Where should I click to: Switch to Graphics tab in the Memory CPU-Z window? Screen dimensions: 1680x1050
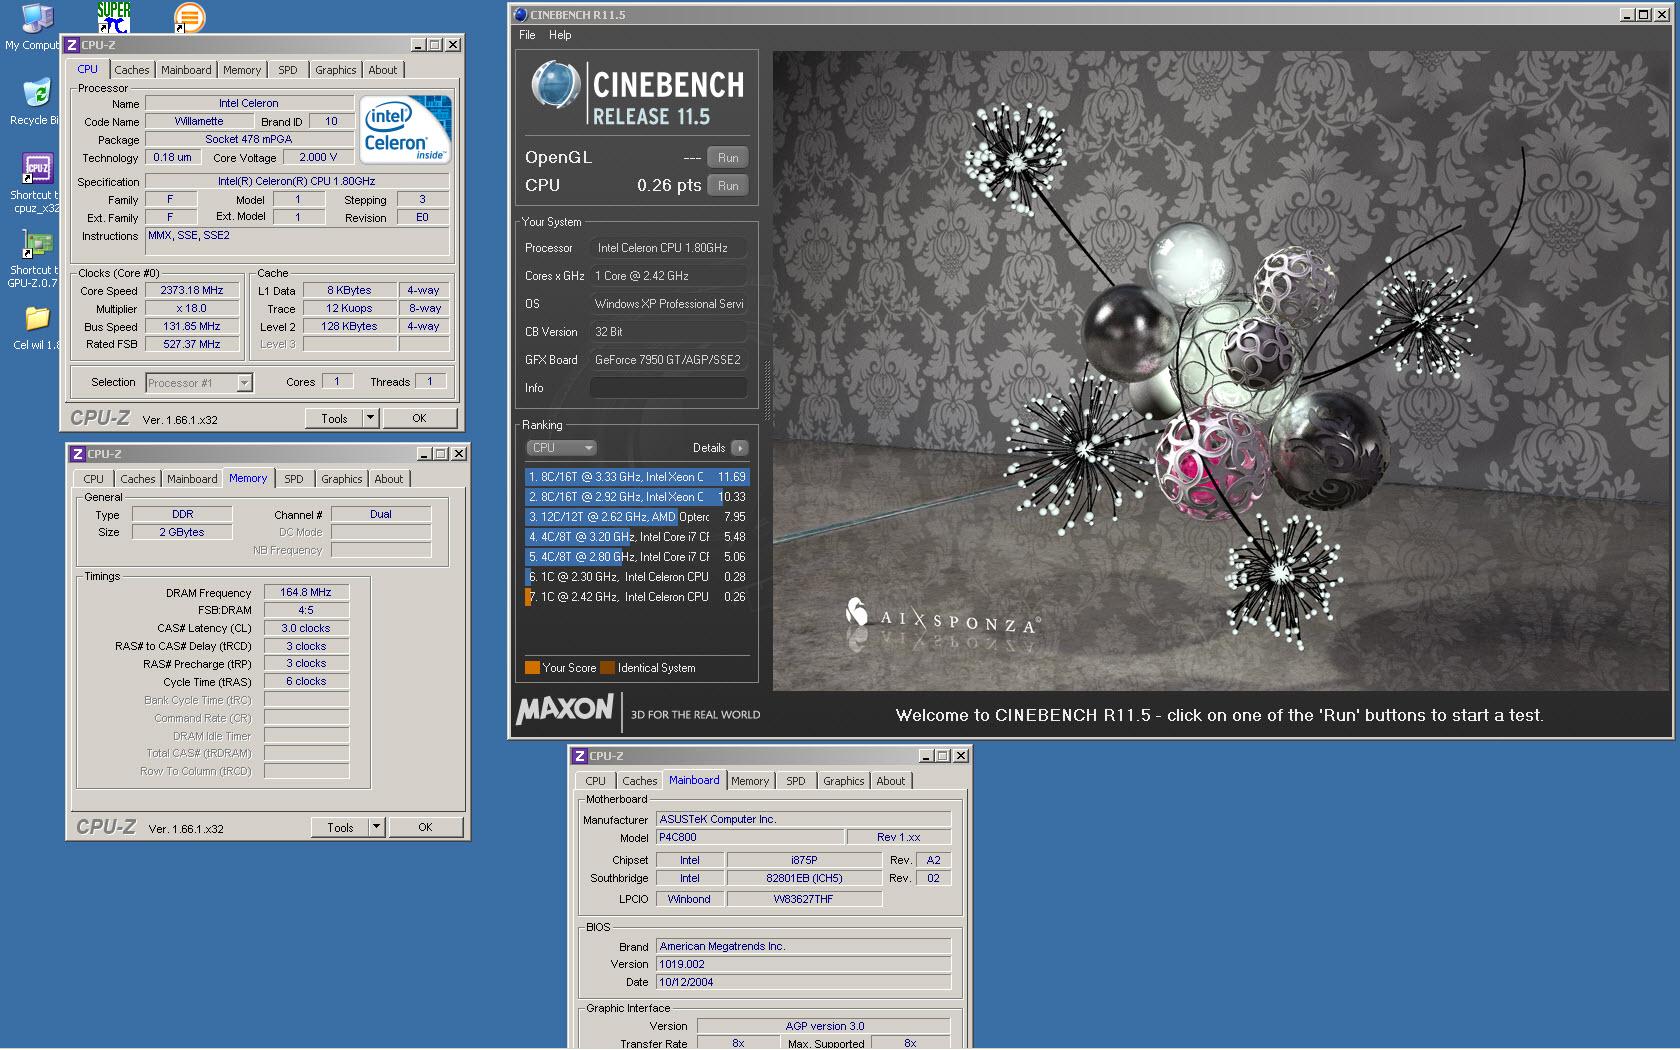341,479
